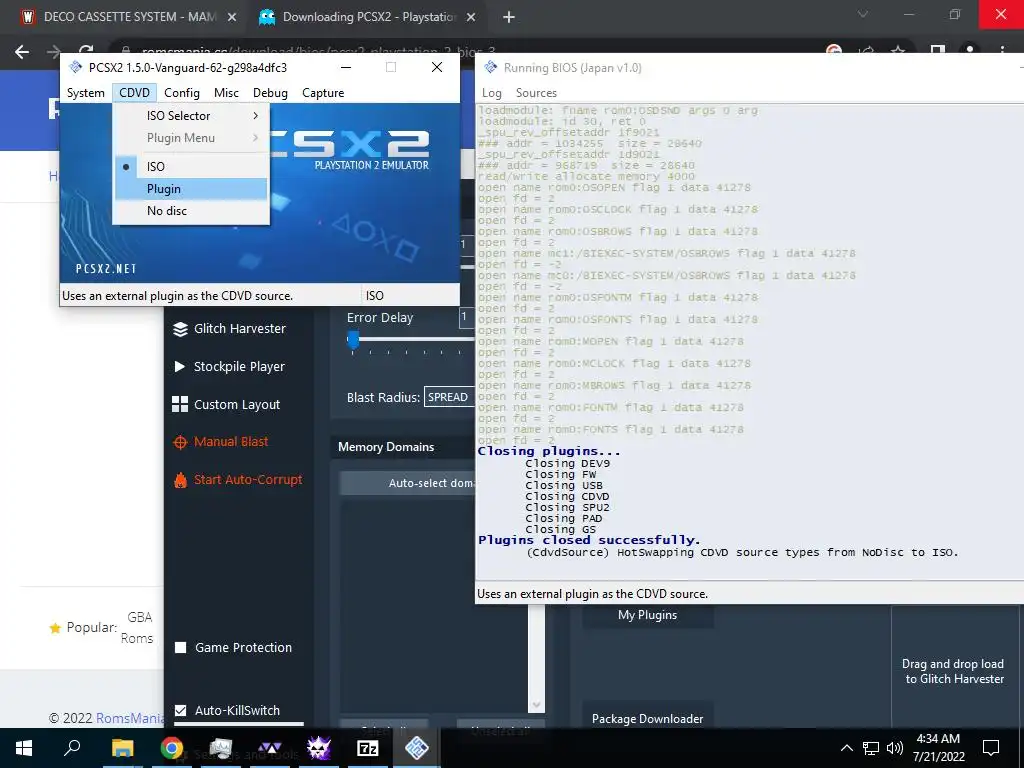Open the System menu in PCSX2
This screenshot has height=768, width=1024.
[x=86, y=93]
